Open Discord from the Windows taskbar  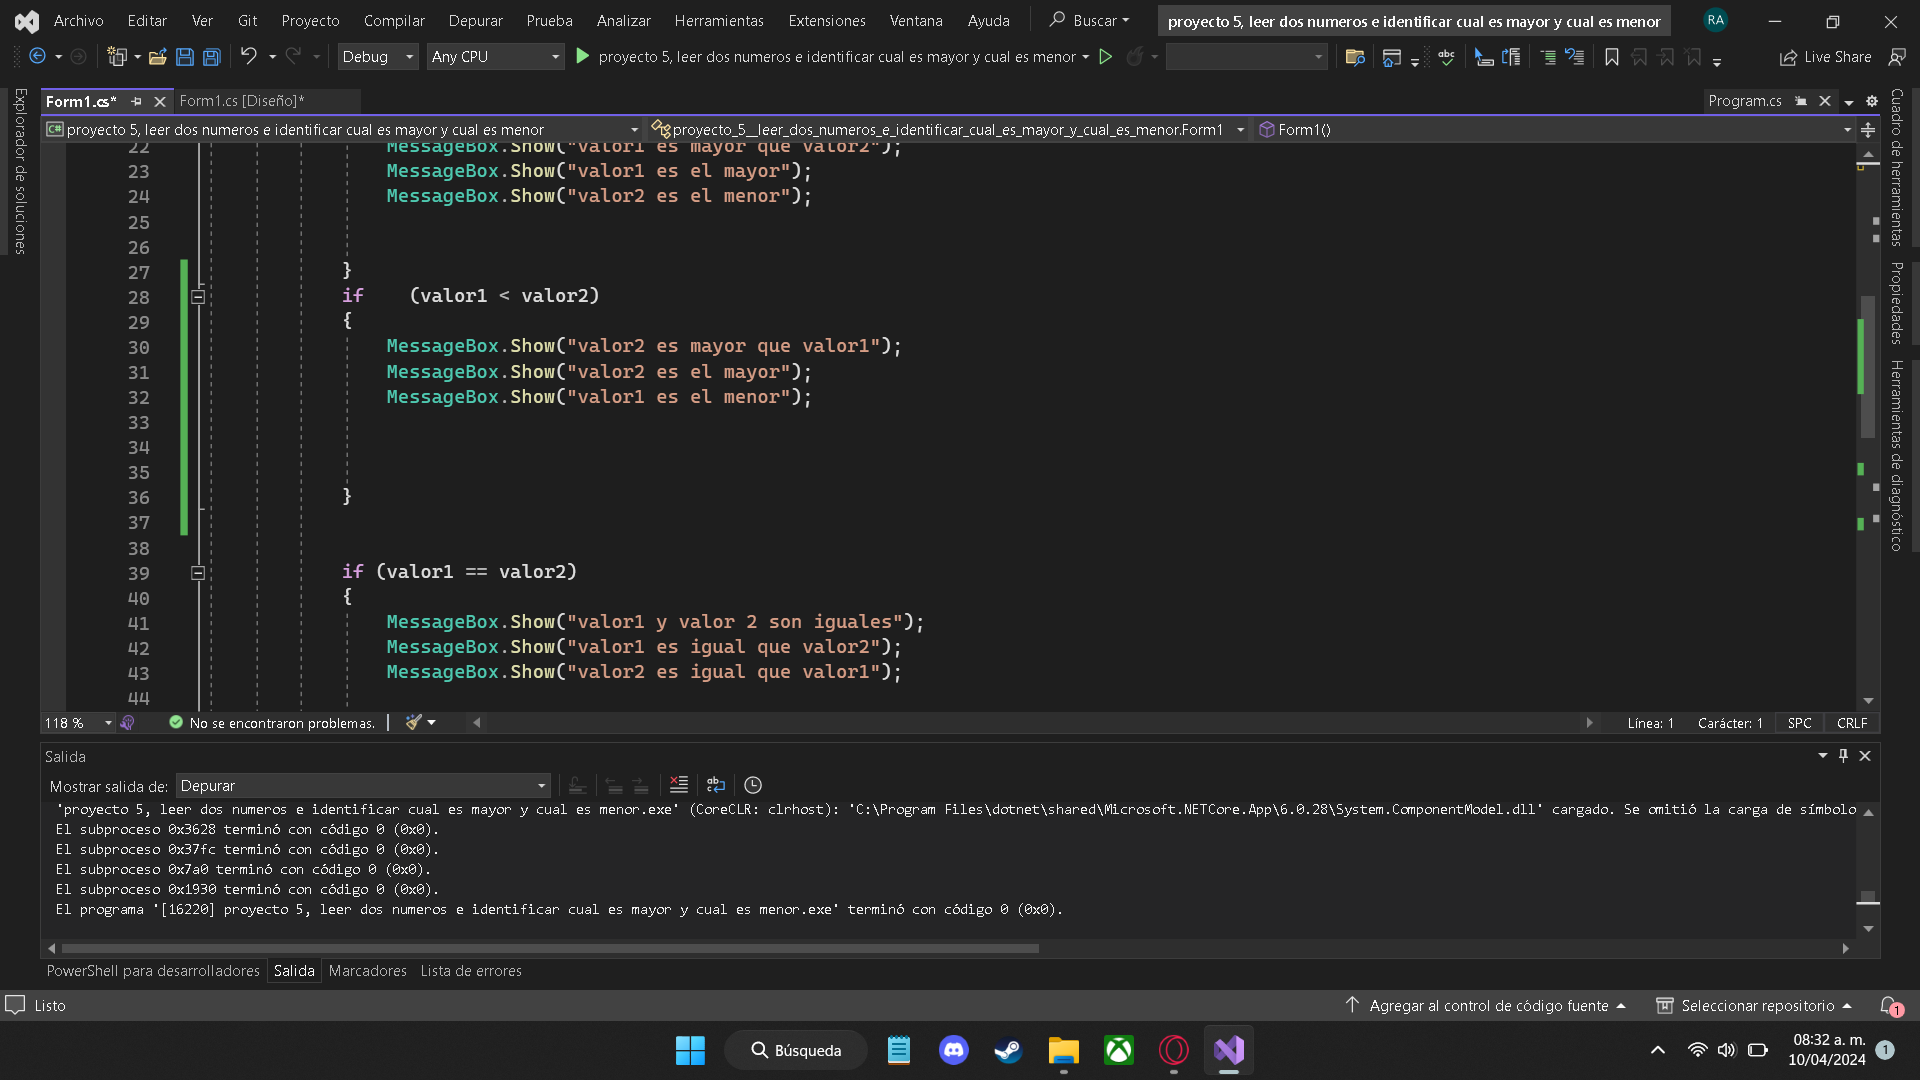pyautogui.click(x=953, y=1050)
